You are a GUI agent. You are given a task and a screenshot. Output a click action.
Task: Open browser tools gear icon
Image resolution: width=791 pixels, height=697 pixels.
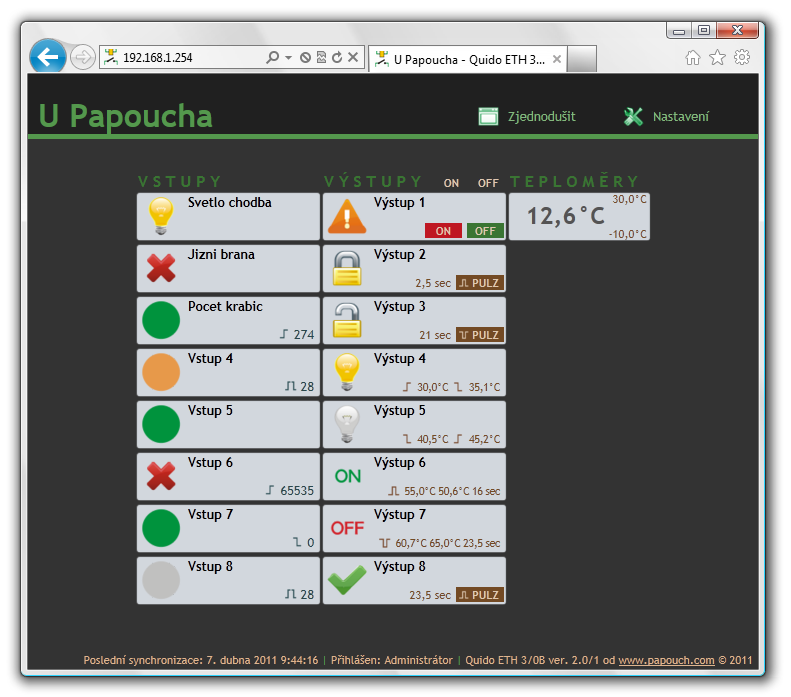742,57
